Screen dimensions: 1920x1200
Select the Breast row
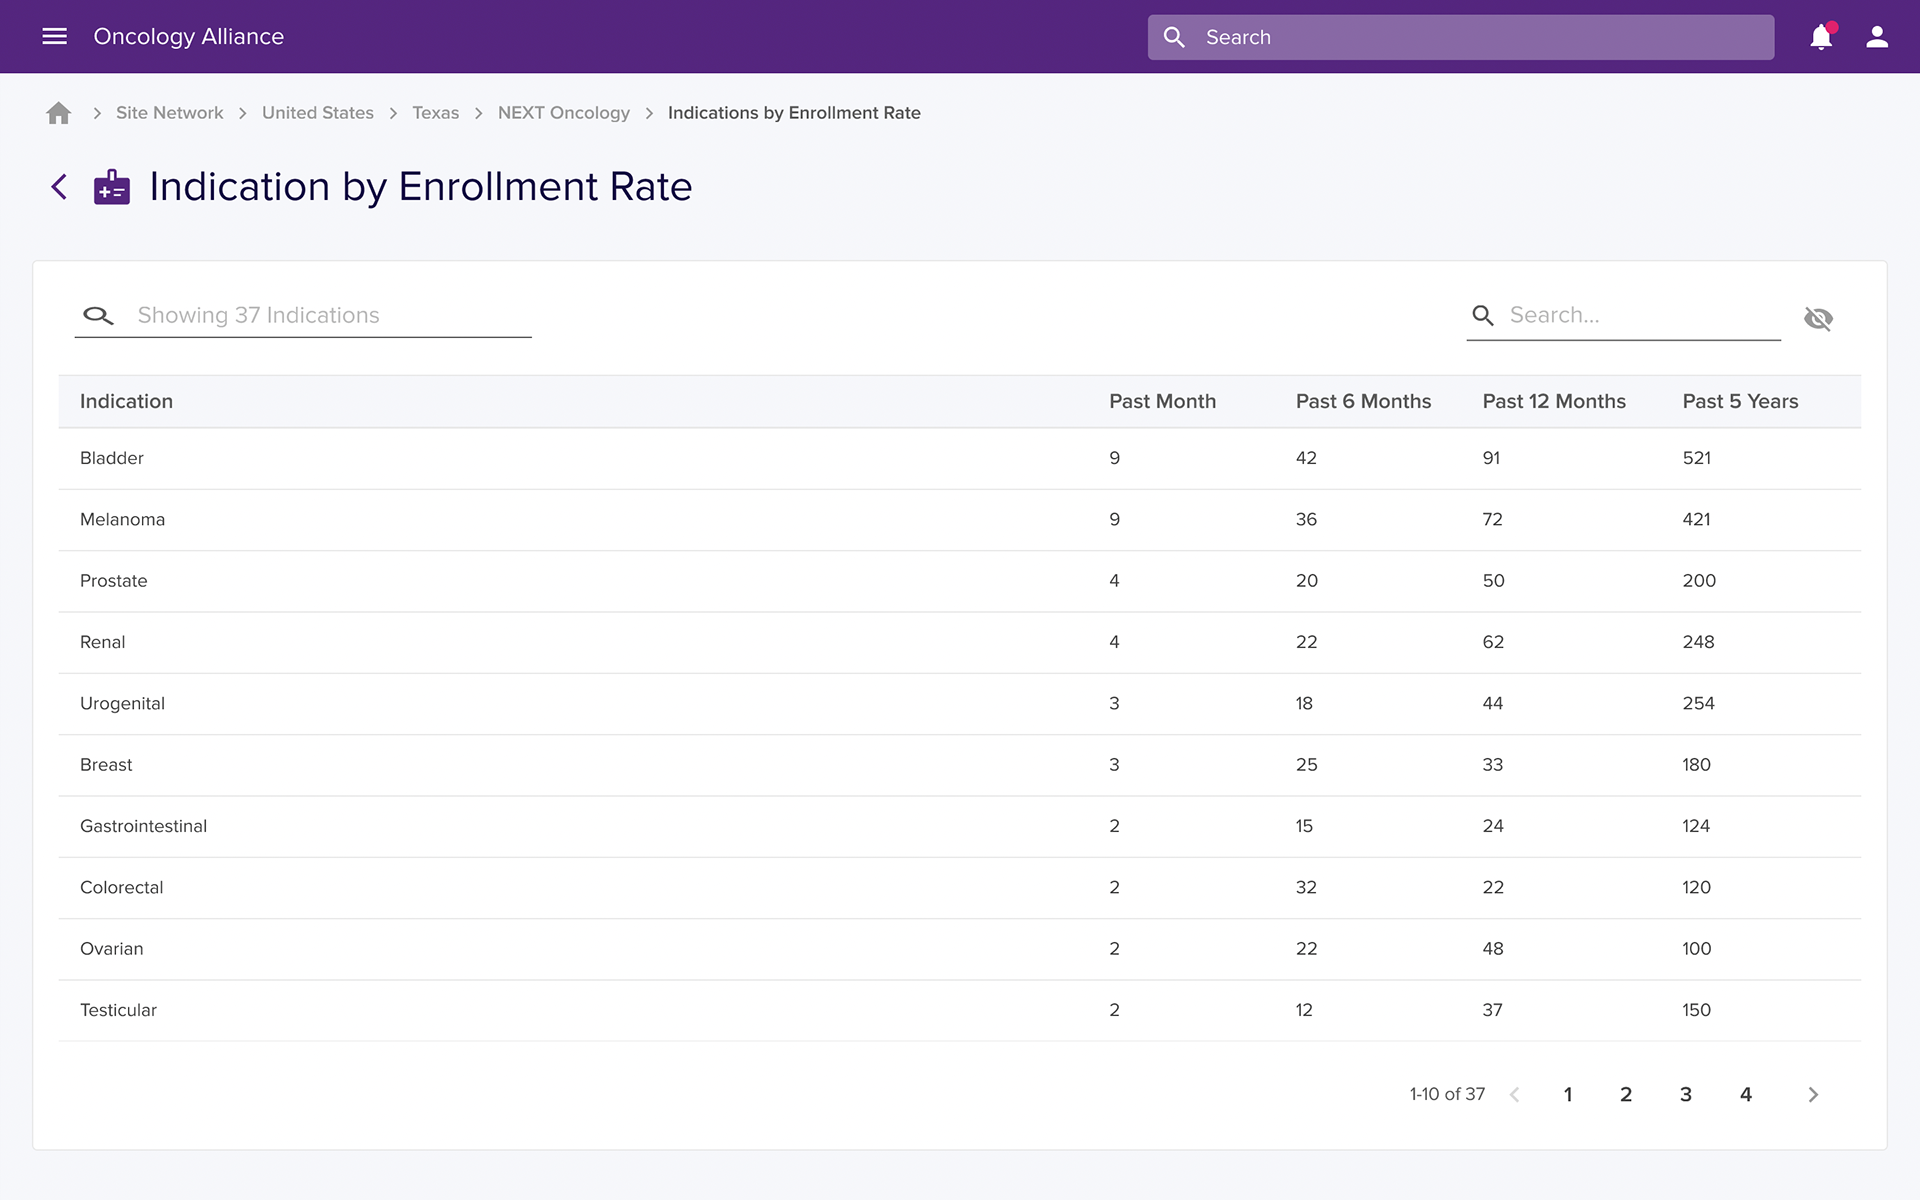click(960, 765)
